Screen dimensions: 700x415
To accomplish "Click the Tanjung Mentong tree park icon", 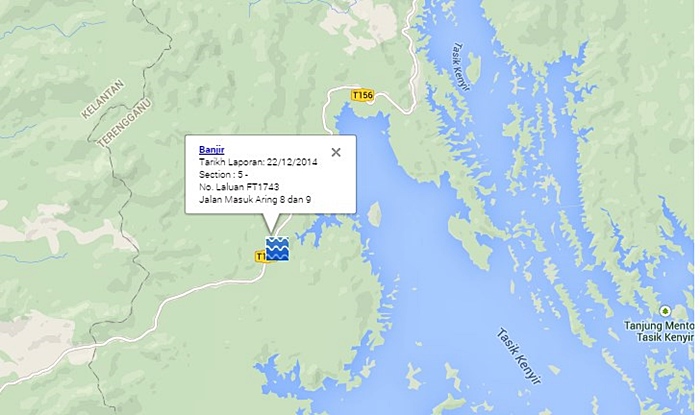I will (x=665, y=311).
